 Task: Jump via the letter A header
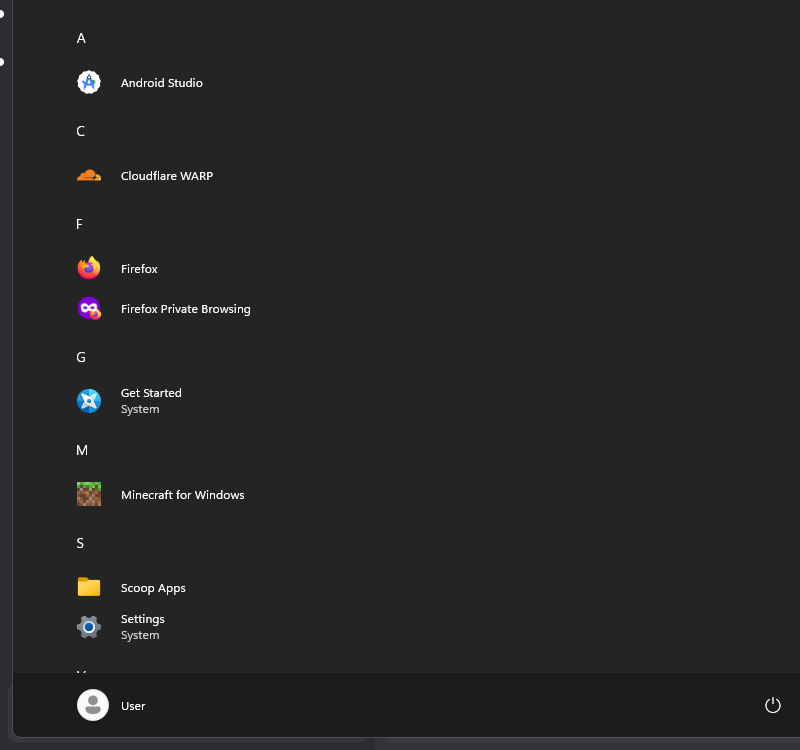[81, 38]
